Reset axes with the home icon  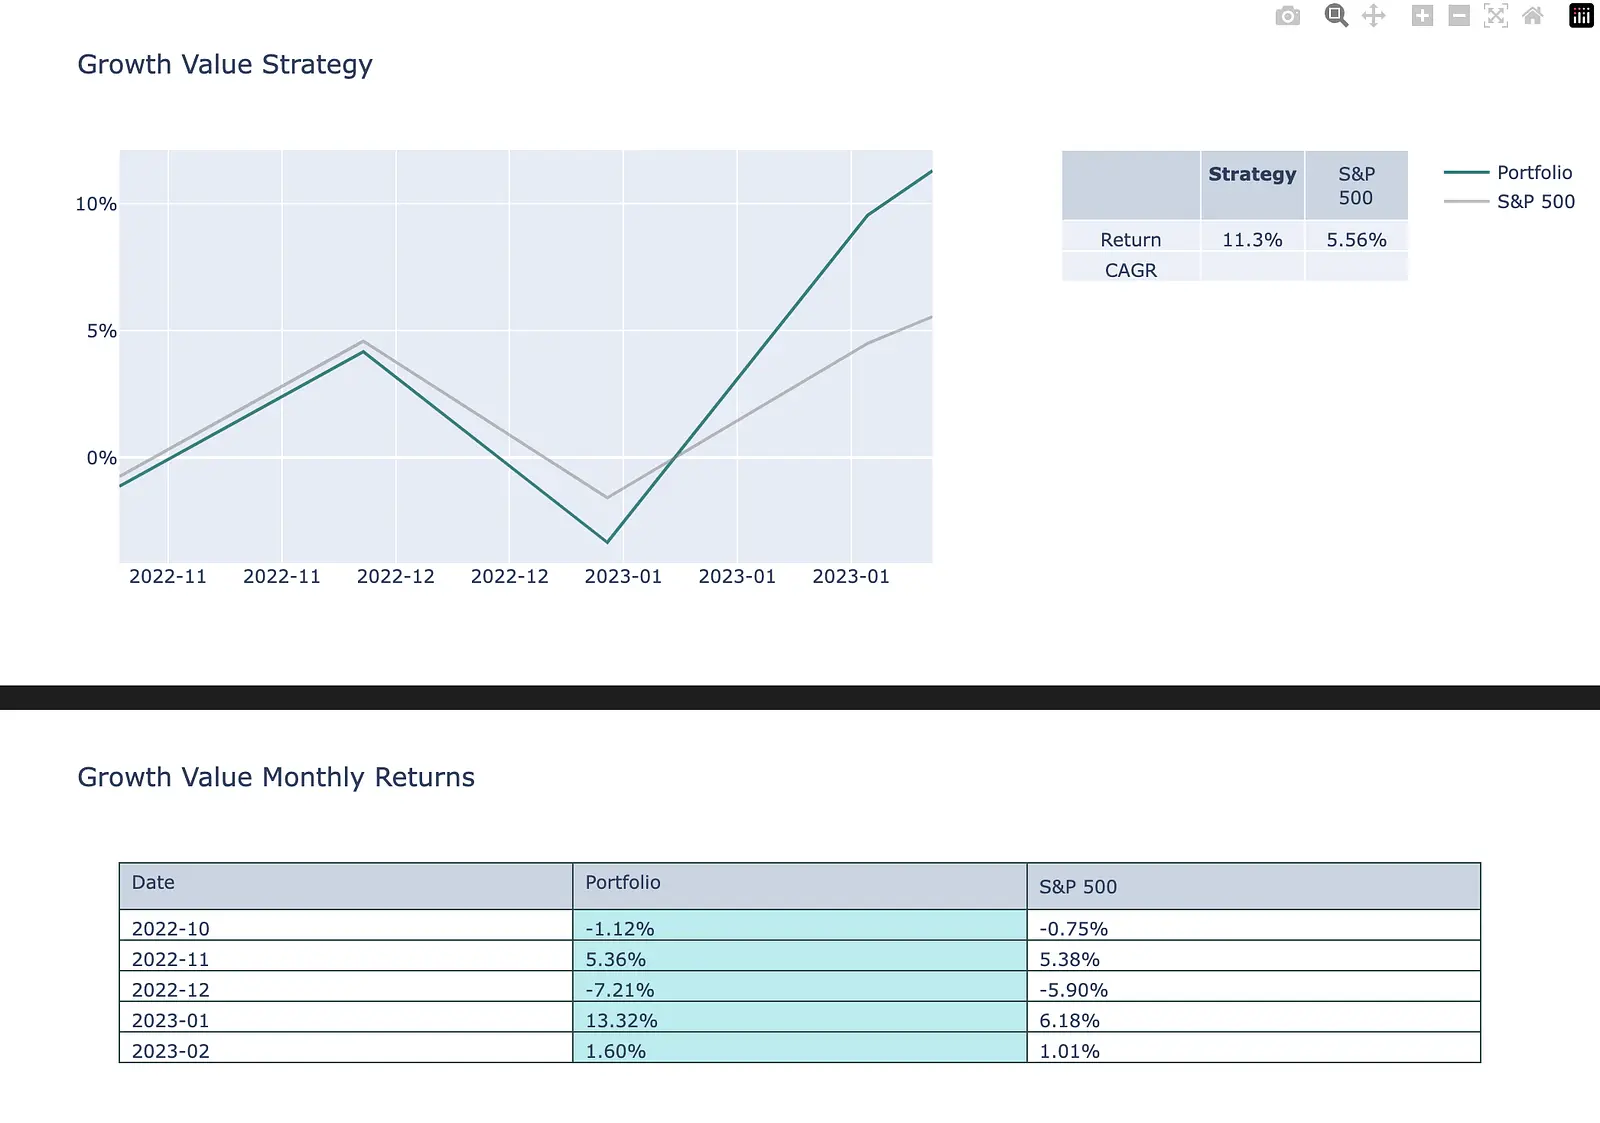(x=1533, y=16)
